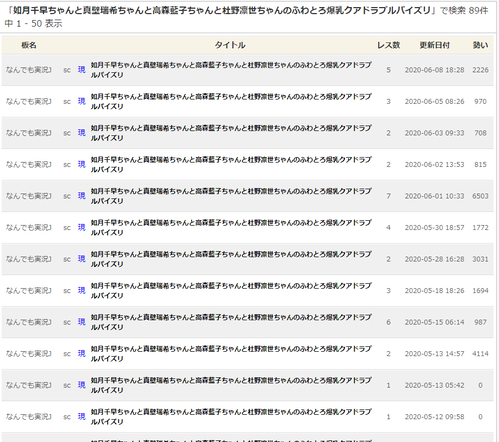Screen dimensions: 499x442
Task: Click the 現 link in the 2020-05-28 16:28 row
Action: pos(82,259)
